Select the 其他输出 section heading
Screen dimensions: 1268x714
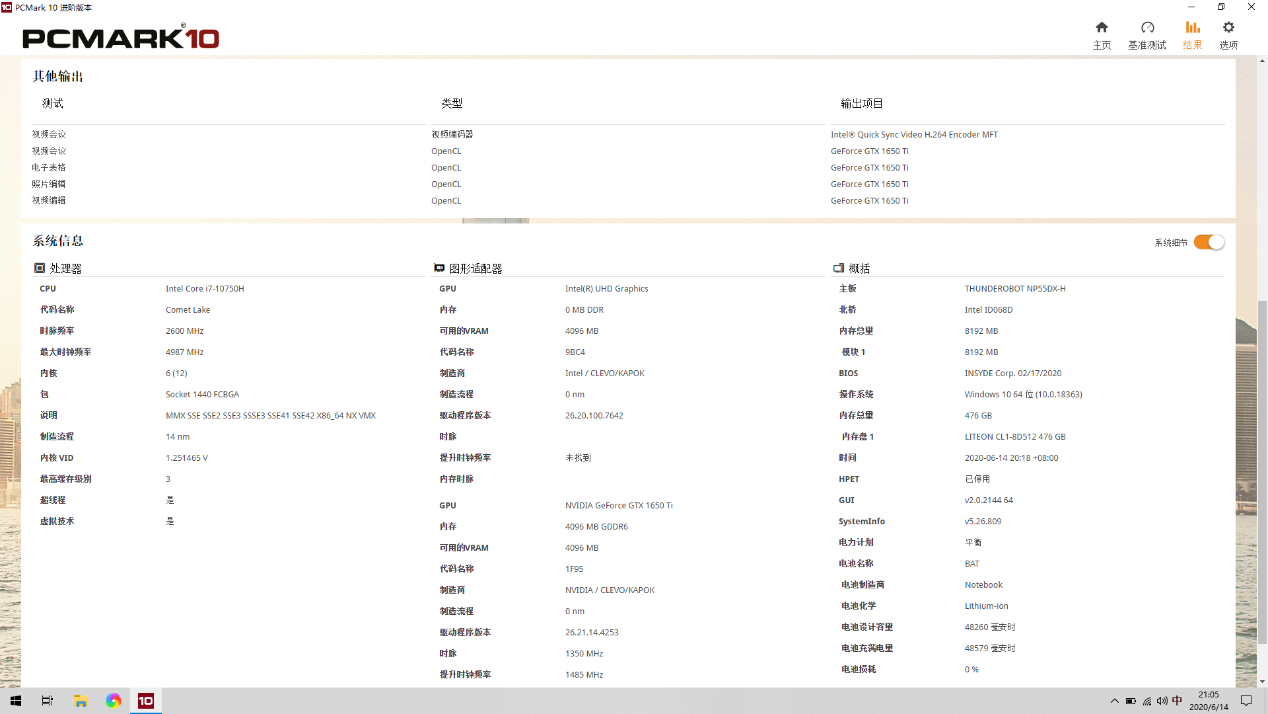(58, 76)
